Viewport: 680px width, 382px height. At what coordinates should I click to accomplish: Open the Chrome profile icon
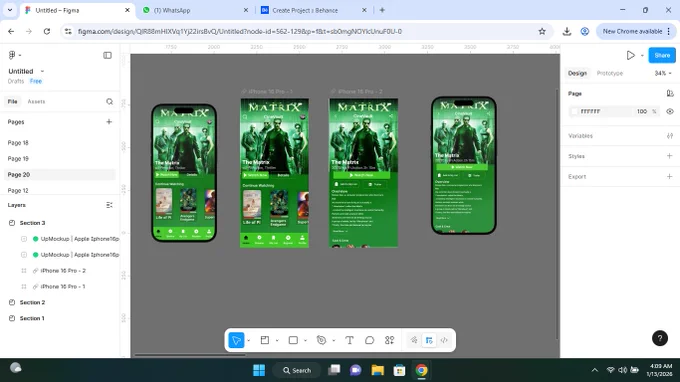pos(585,31)
